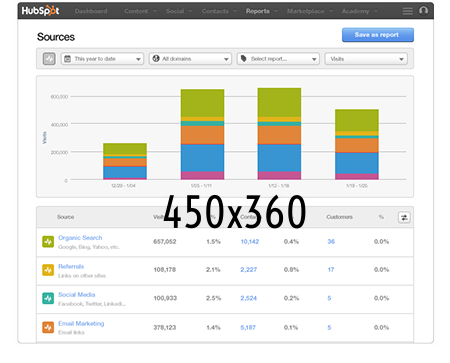
Task: Click the HubSpot logo
Action: tap(40, 11)
